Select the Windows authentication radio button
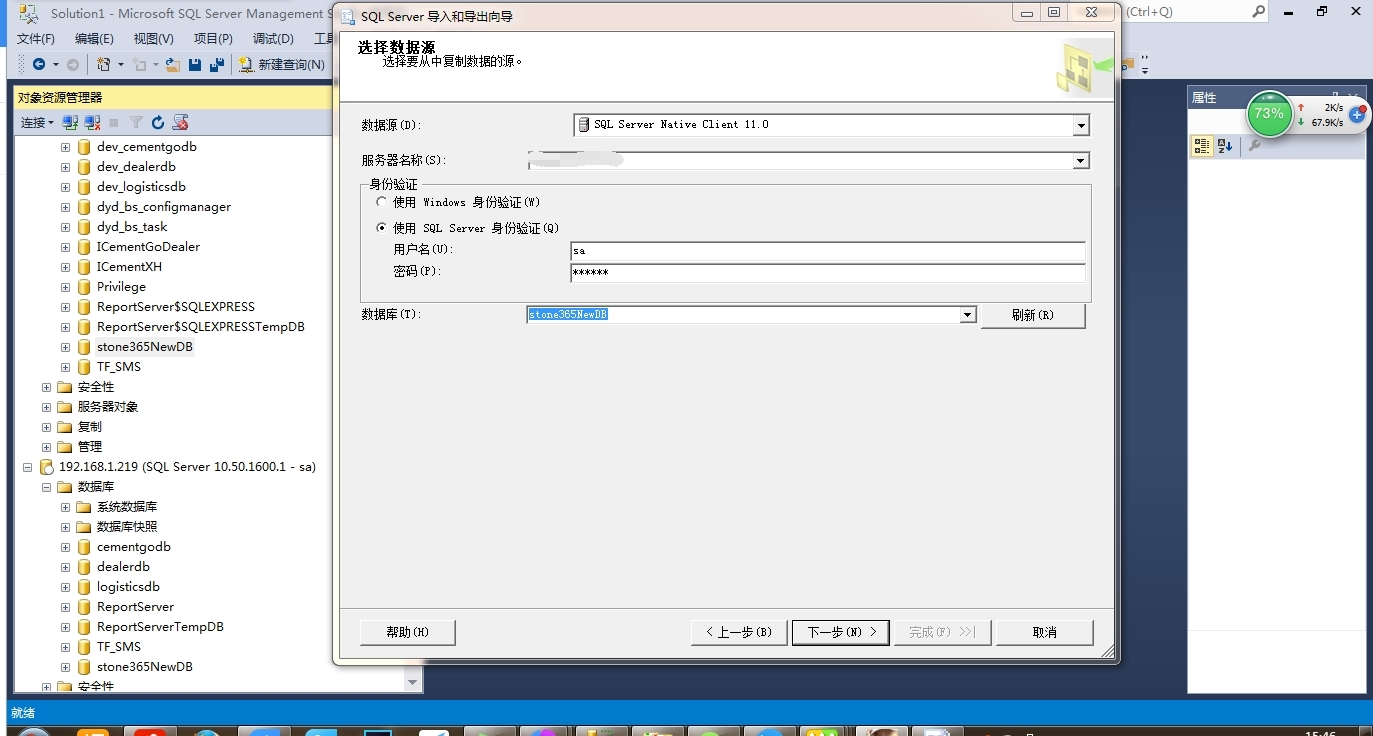1373x736 pixels. (x=381, y=202)
